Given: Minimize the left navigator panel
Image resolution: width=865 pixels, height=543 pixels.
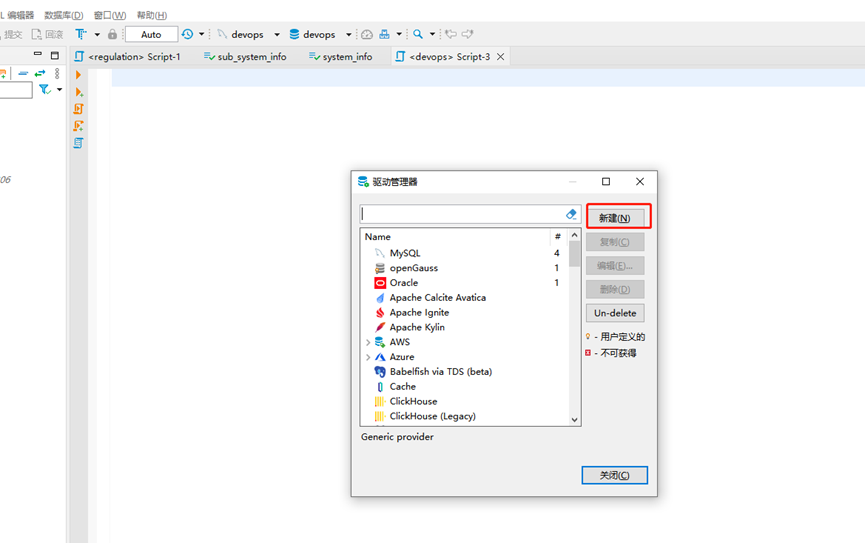Looking at the screenshot, I should (x=38, y=54).
